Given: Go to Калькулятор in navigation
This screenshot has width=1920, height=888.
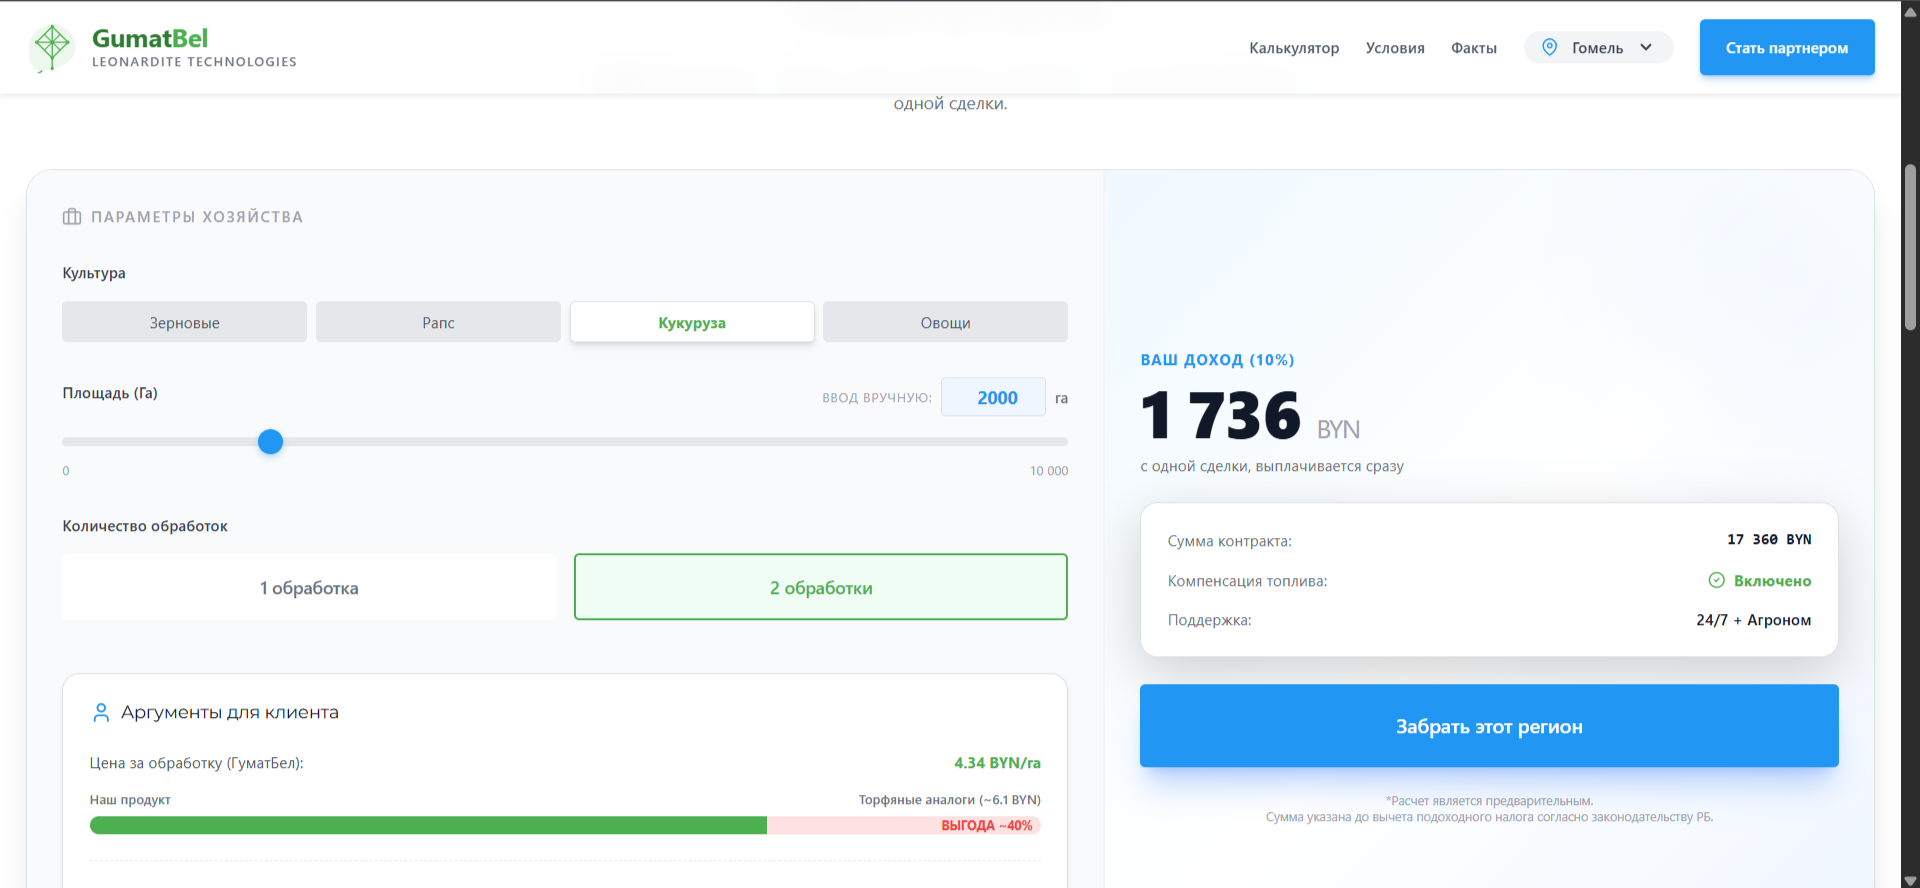Looking at the screenshot, I should (x=1293, y=48).
